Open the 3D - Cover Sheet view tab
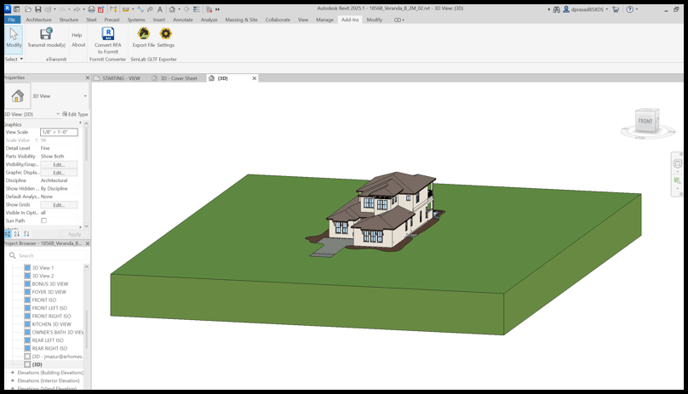The image size is (688, 394). tap(175, 78)
